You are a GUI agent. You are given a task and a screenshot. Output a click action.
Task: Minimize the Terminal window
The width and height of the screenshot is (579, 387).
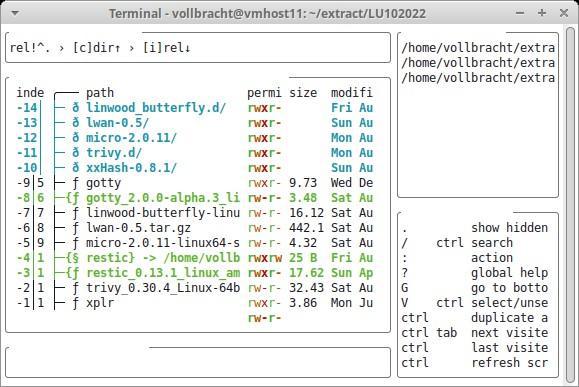520,13
